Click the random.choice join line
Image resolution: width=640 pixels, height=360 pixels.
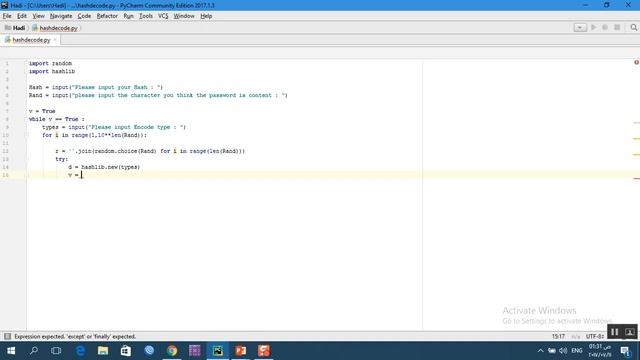pyautogui.click(x=150, y=151)
